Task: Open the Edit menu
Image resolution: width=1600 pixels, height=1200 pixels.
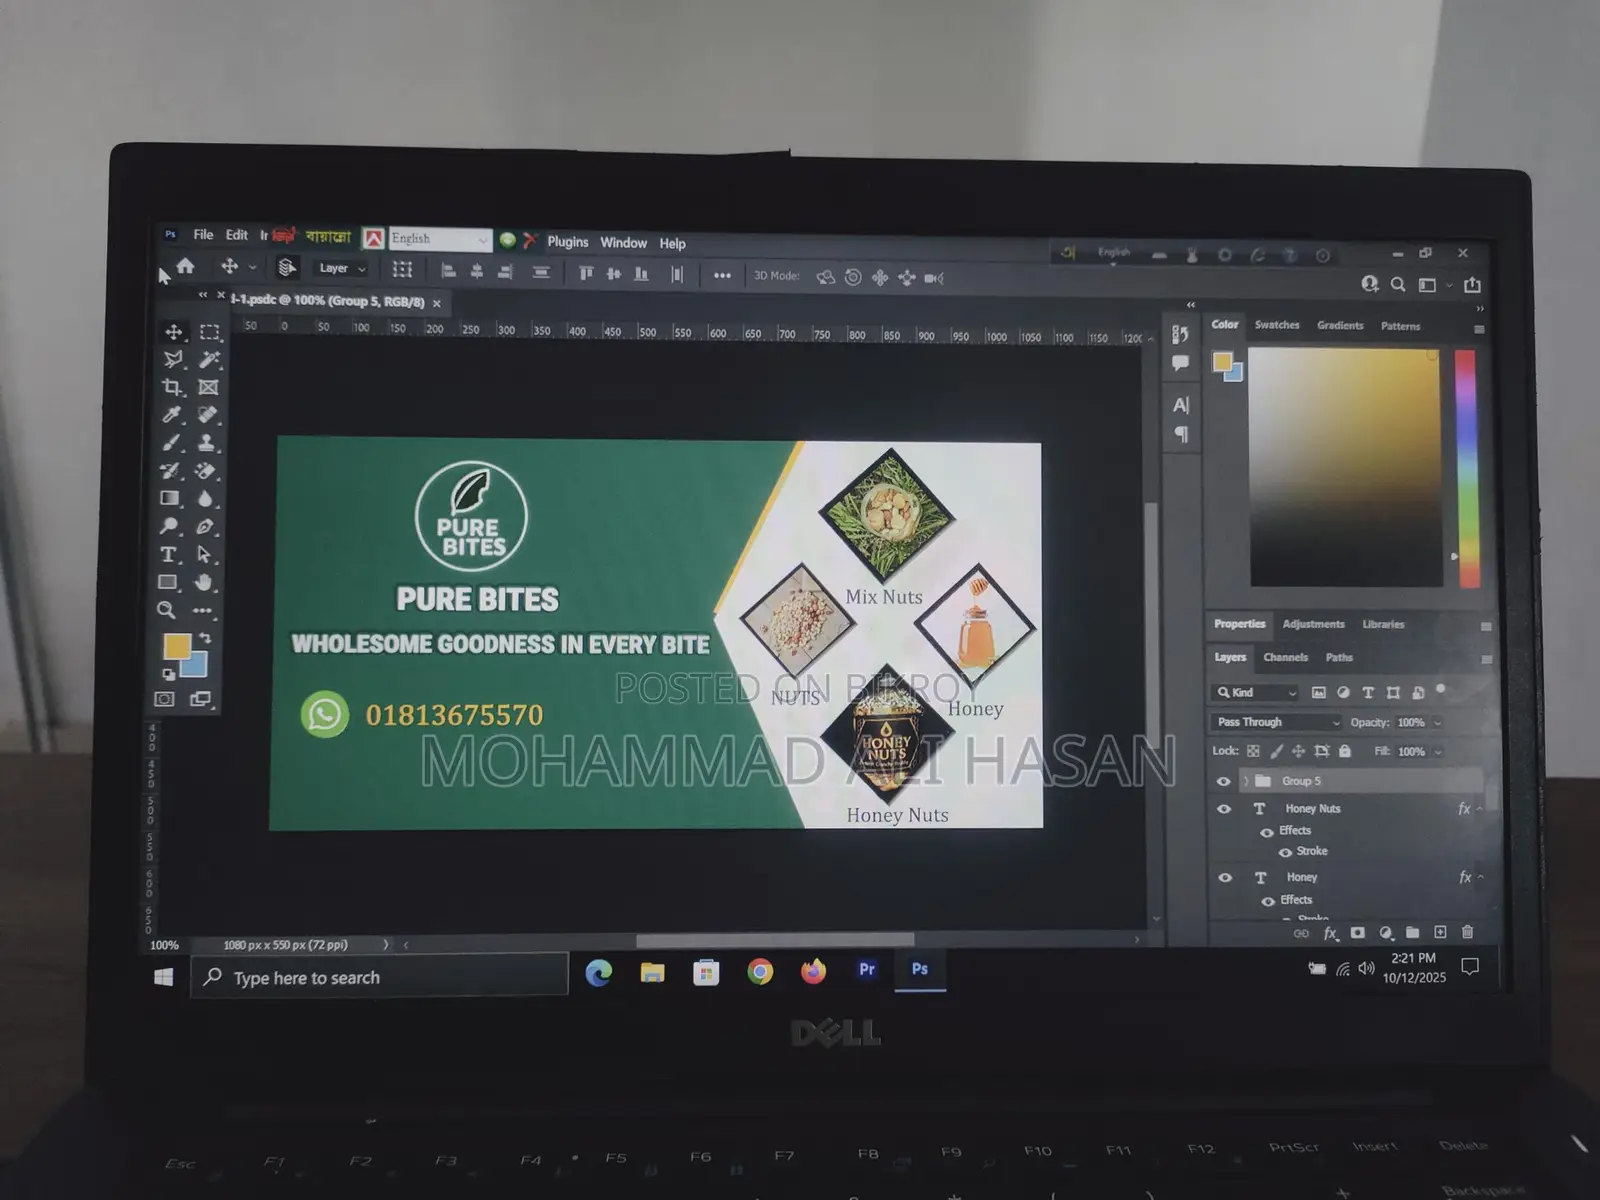Action: pyautogui.click(x=237, y=235)
